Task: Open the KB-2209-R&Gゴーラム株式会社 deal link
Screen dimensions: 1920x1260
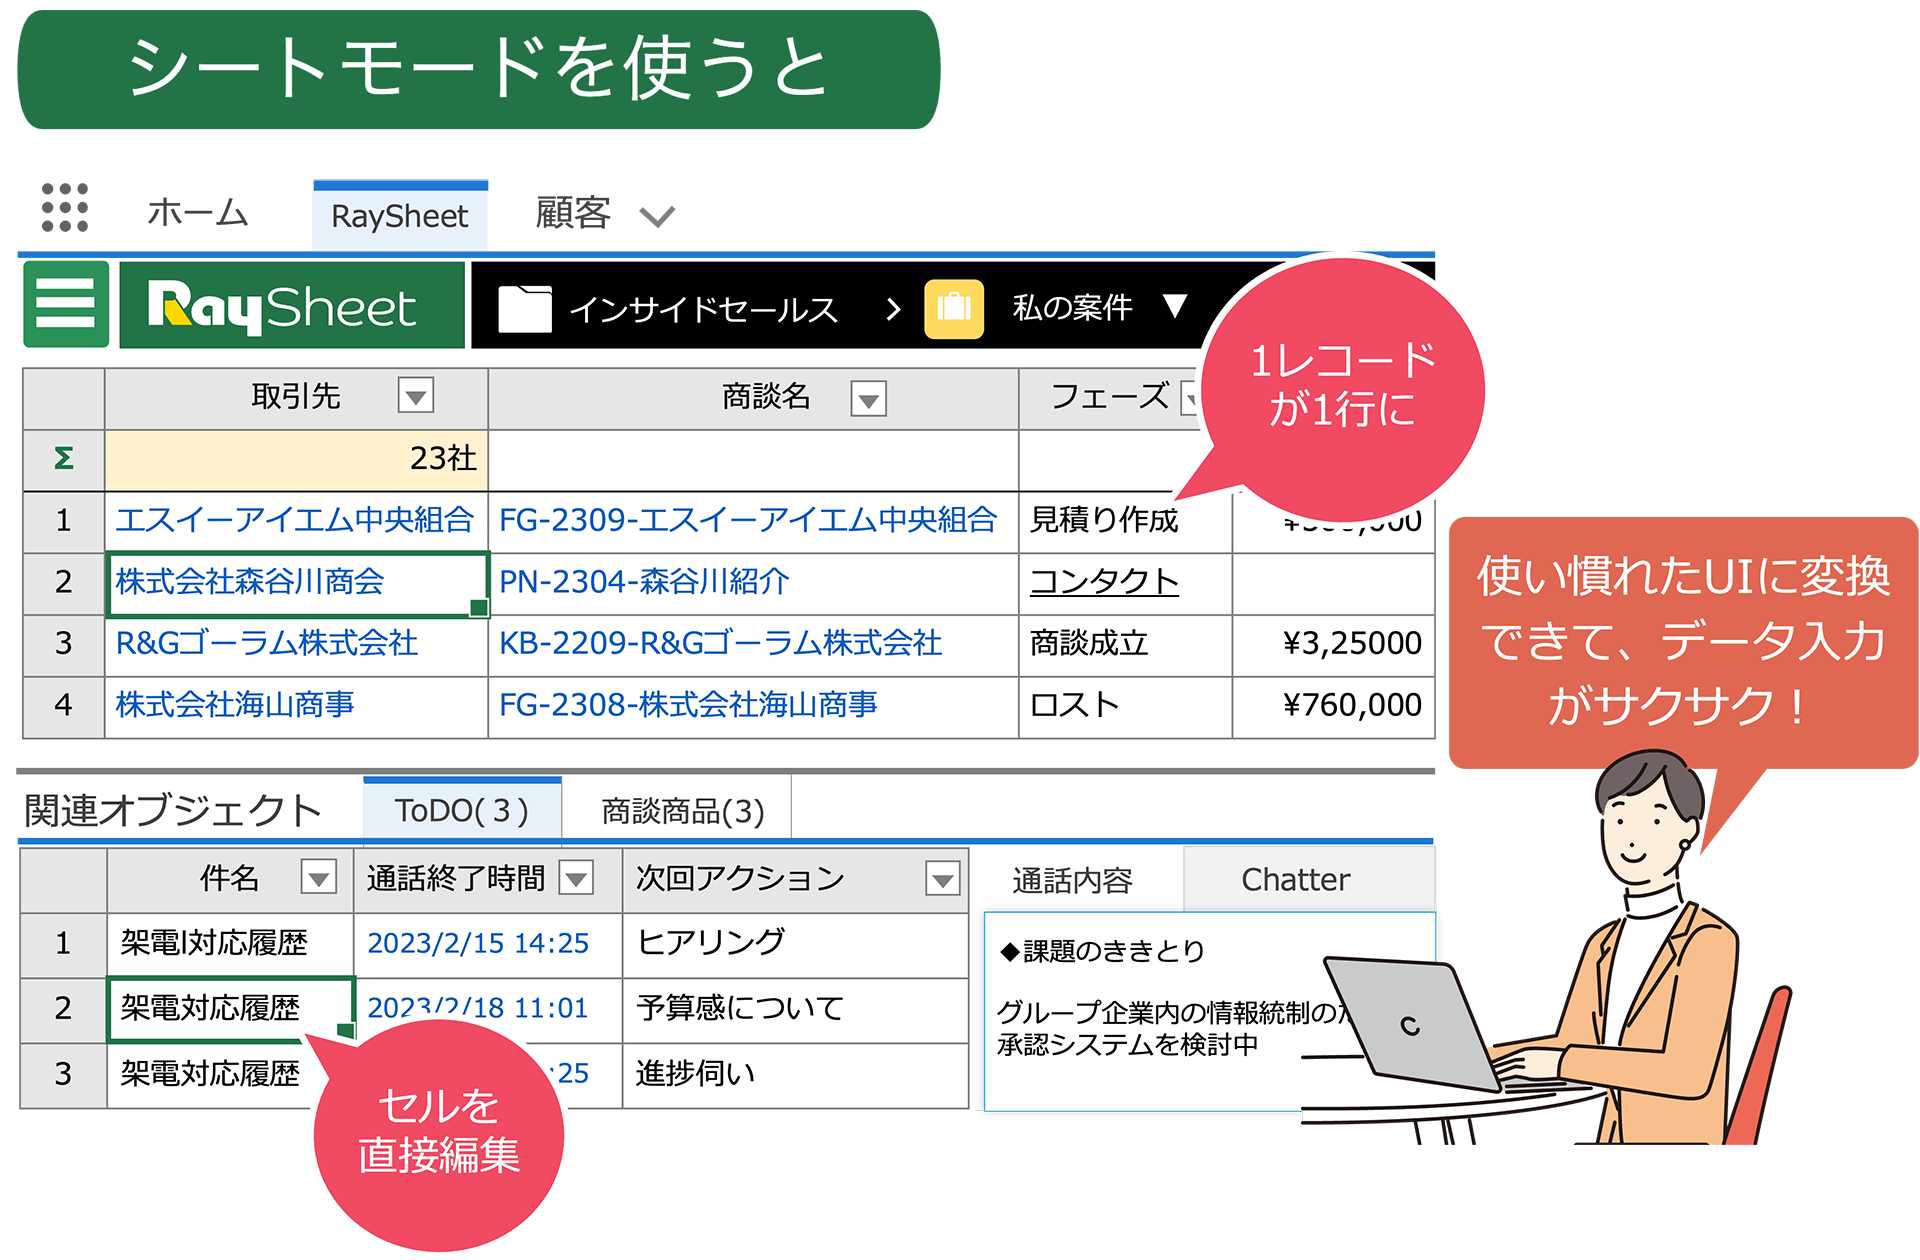Action: point(720,643)
